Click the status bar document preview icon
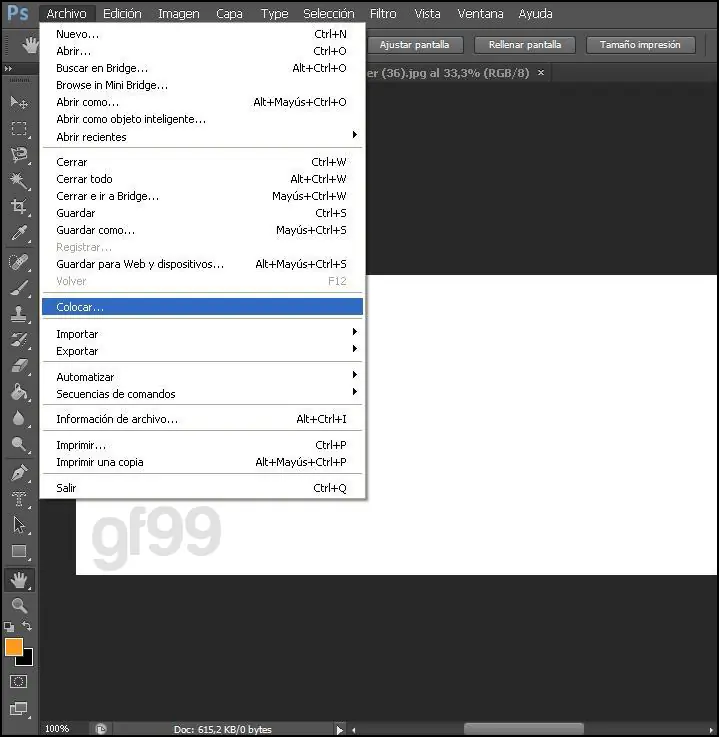The height and width of the screenshot is (737, 719). coord(101,729)
